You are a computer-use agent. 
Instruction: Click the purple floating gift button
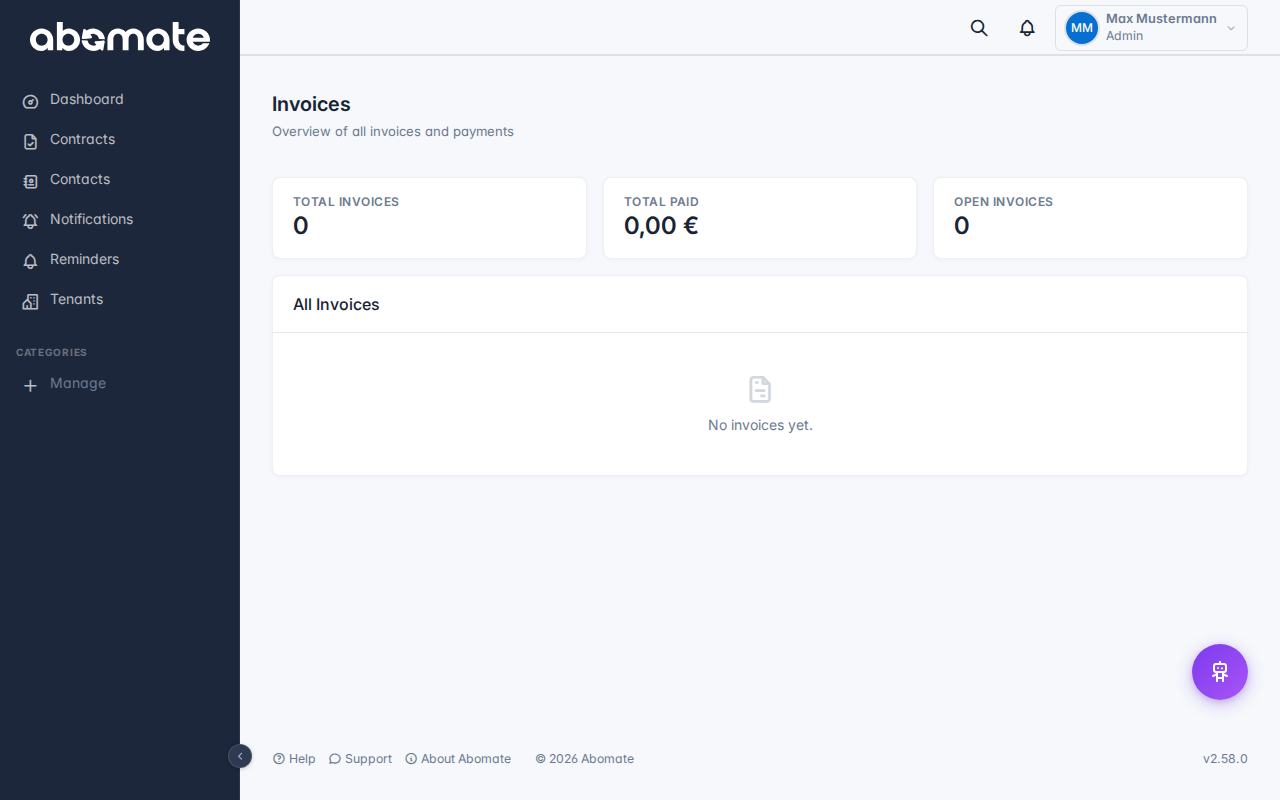(x=1219, y=671)
